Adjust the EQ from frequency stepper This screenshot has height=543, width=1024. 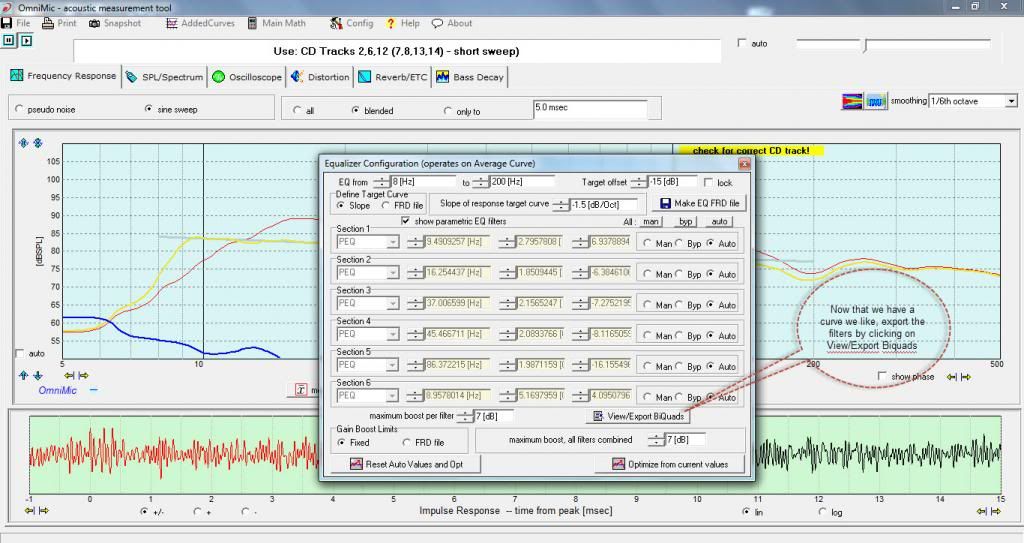pos(381,182)
